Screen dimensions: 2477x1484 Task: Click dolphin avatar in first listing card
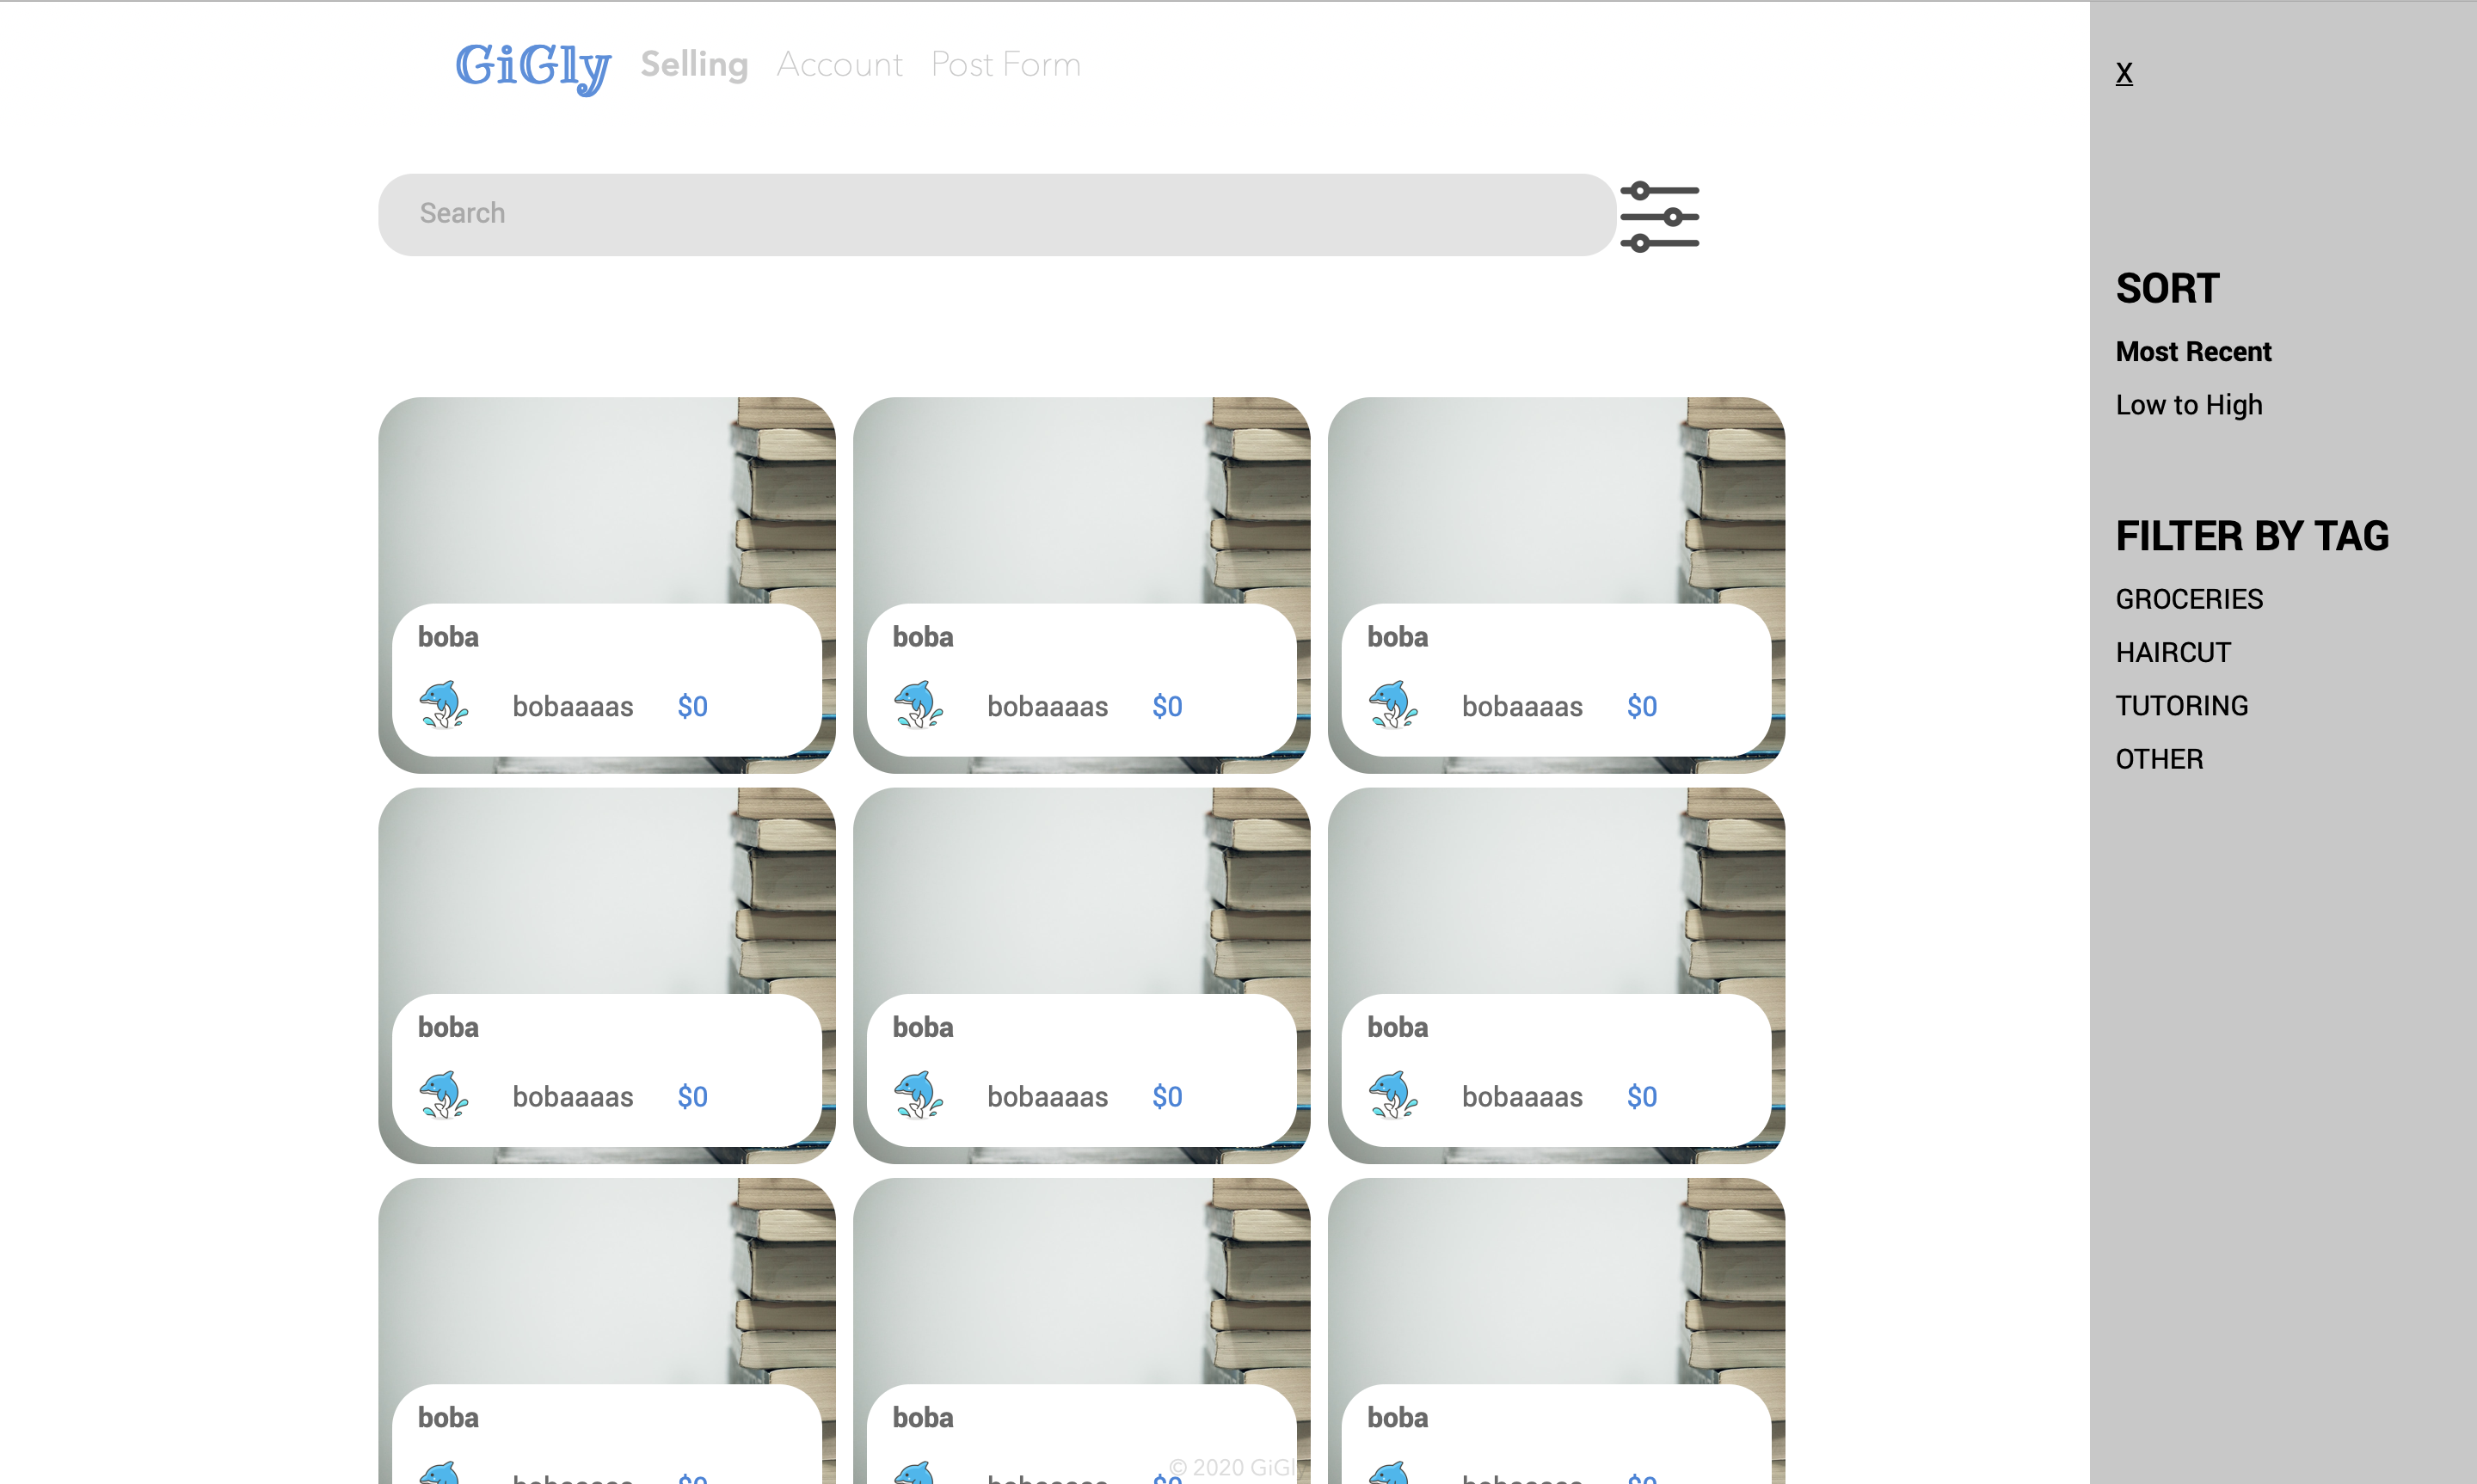click(x=444, y=705)
